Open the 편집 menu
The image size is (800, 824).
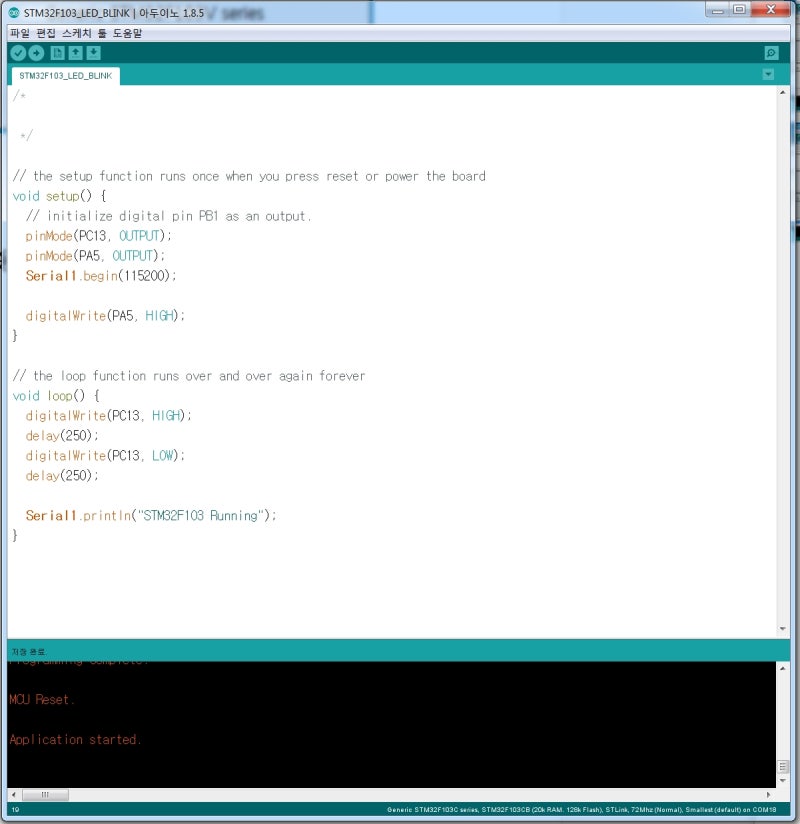tap(41, 32)
